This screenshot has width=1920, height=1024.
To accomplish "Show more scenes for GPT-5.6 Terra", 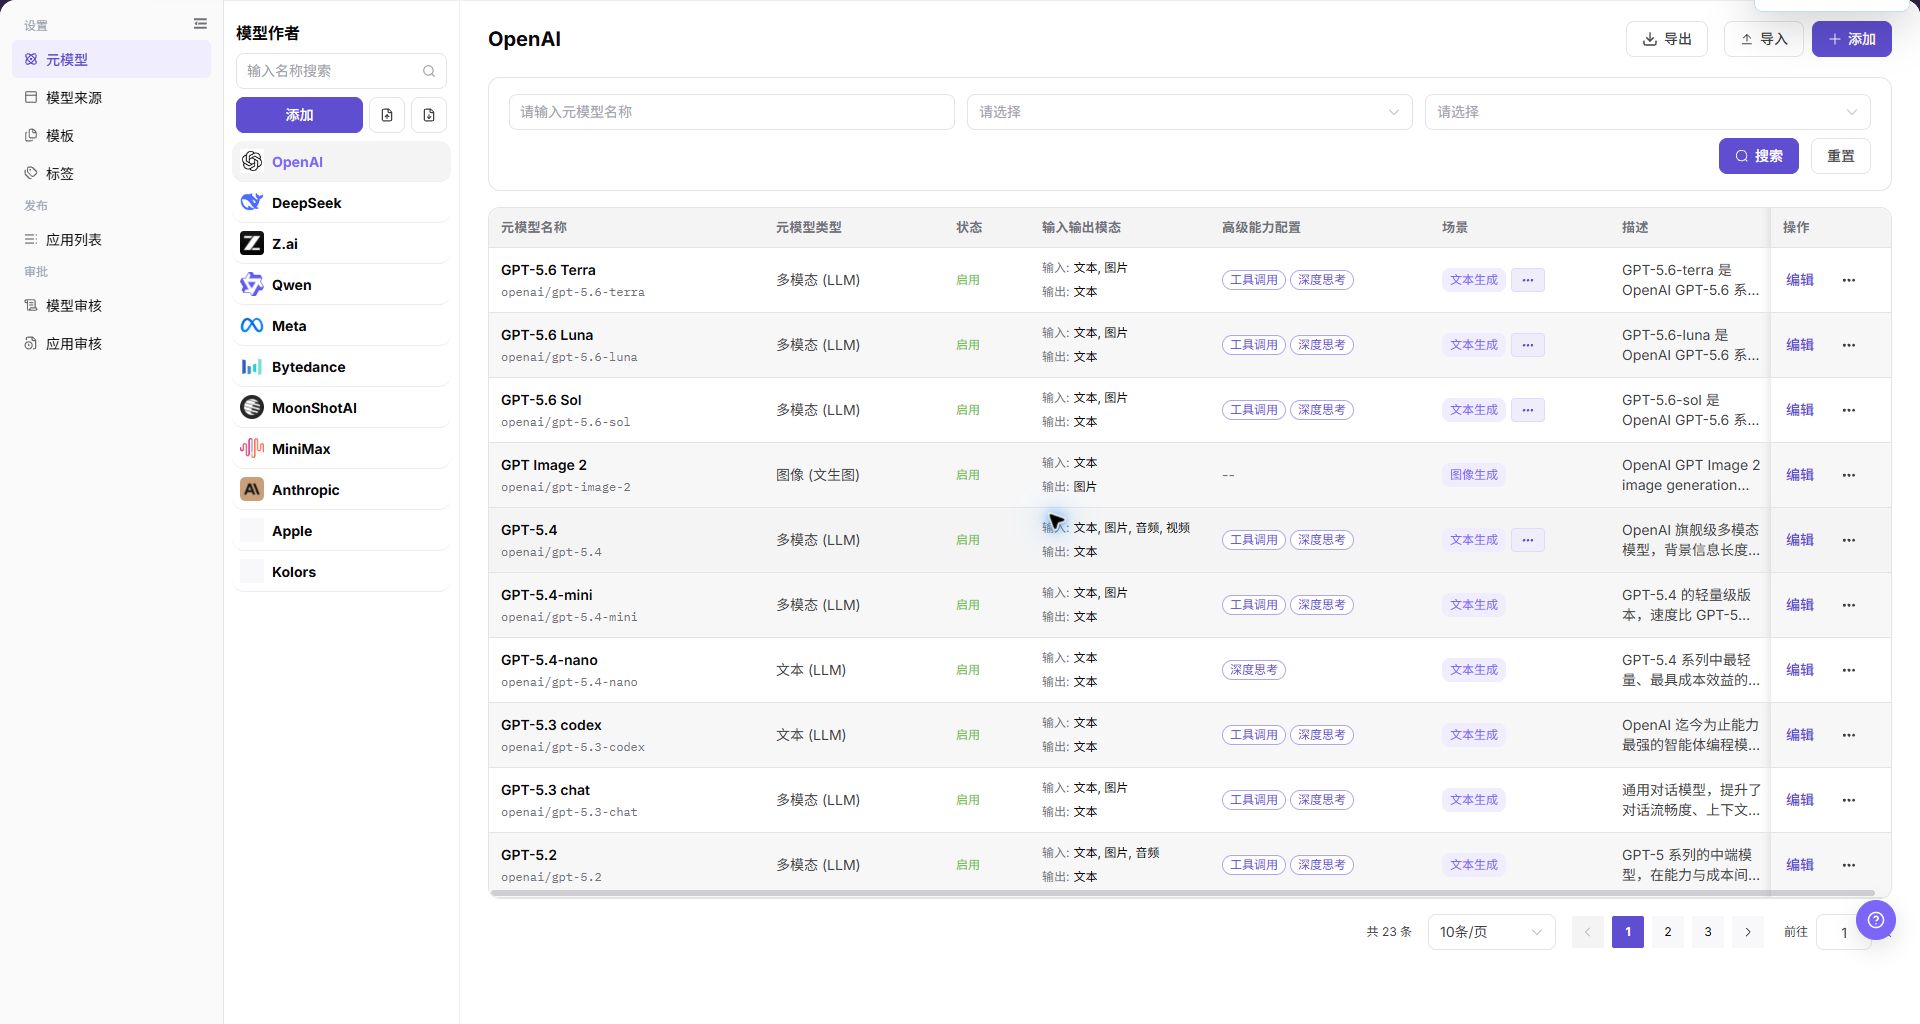I will [x=1528, y=280].
